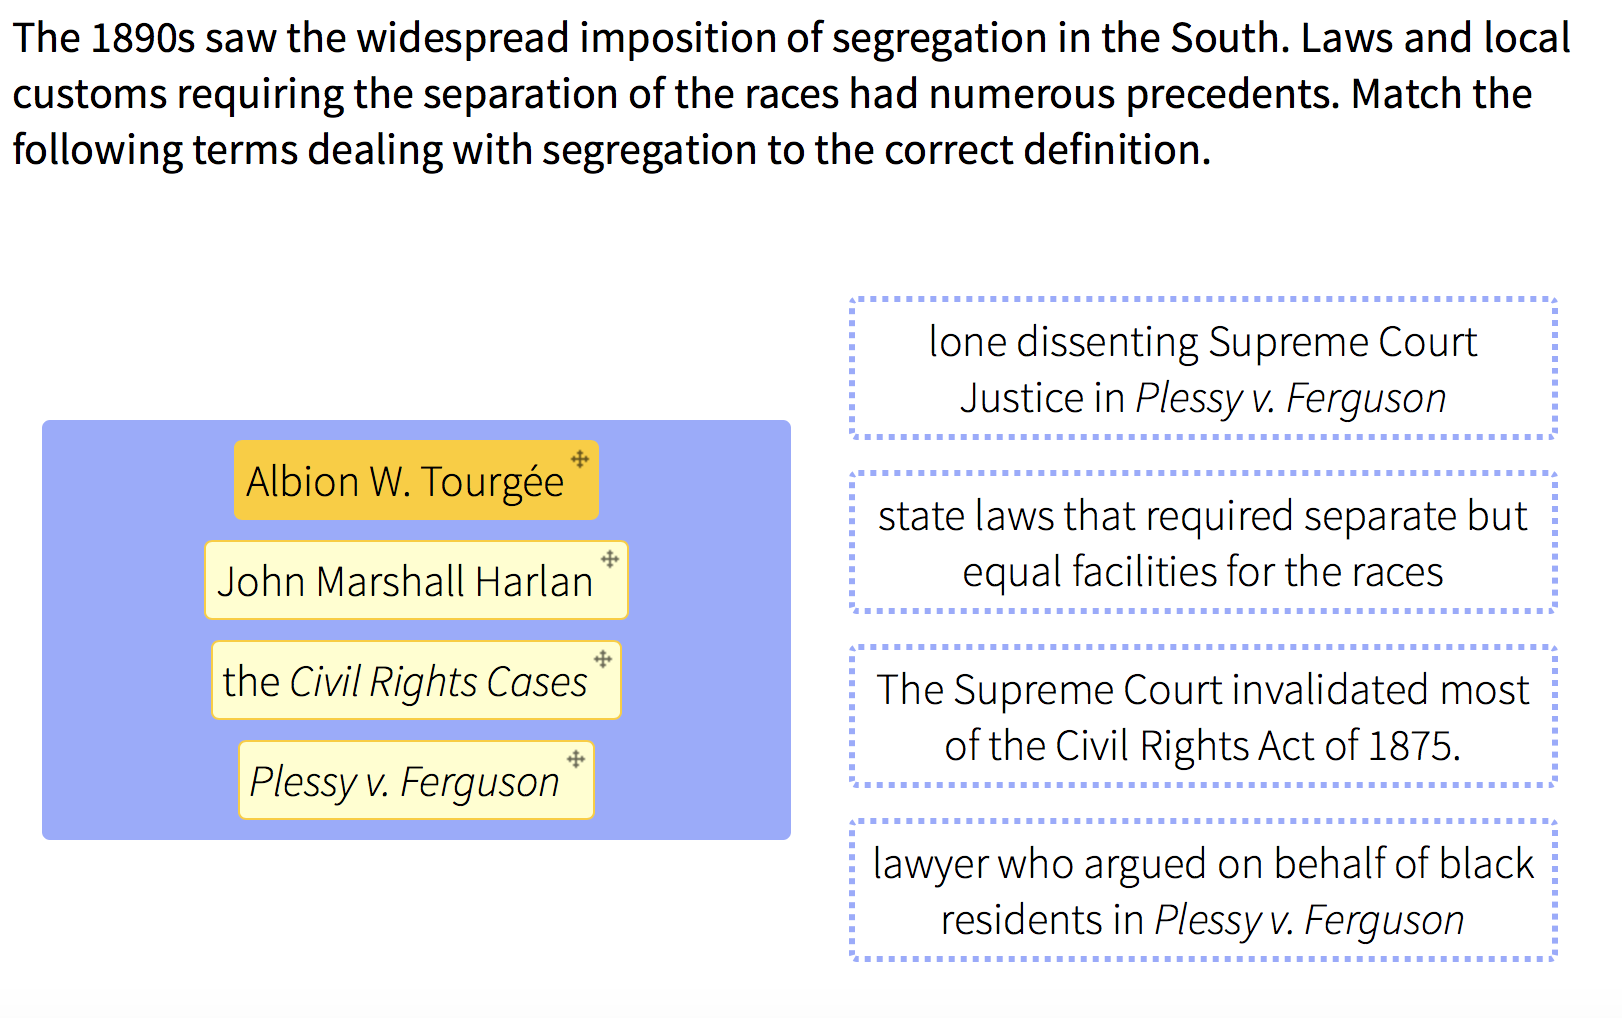
Task: Click the Civil Rights Act of 1875 definition box
Action: (1203, 717)
